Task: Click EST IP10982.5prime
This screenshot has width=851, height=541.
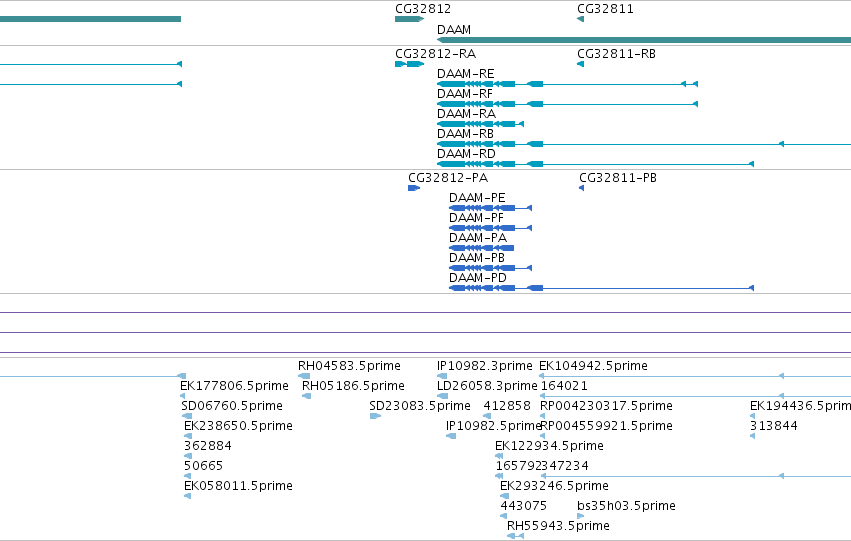Action: [x=494, y=426]
